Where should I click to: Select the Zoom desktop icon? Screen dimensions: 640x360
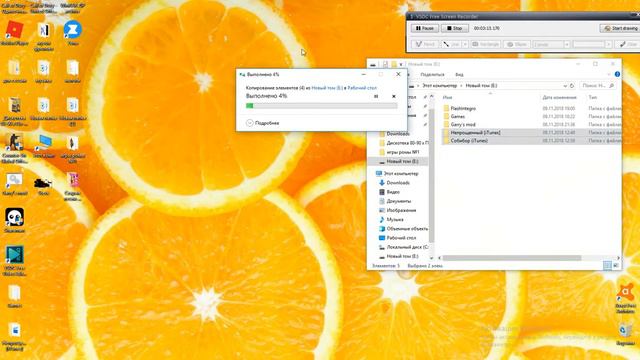tap(73, 33)
